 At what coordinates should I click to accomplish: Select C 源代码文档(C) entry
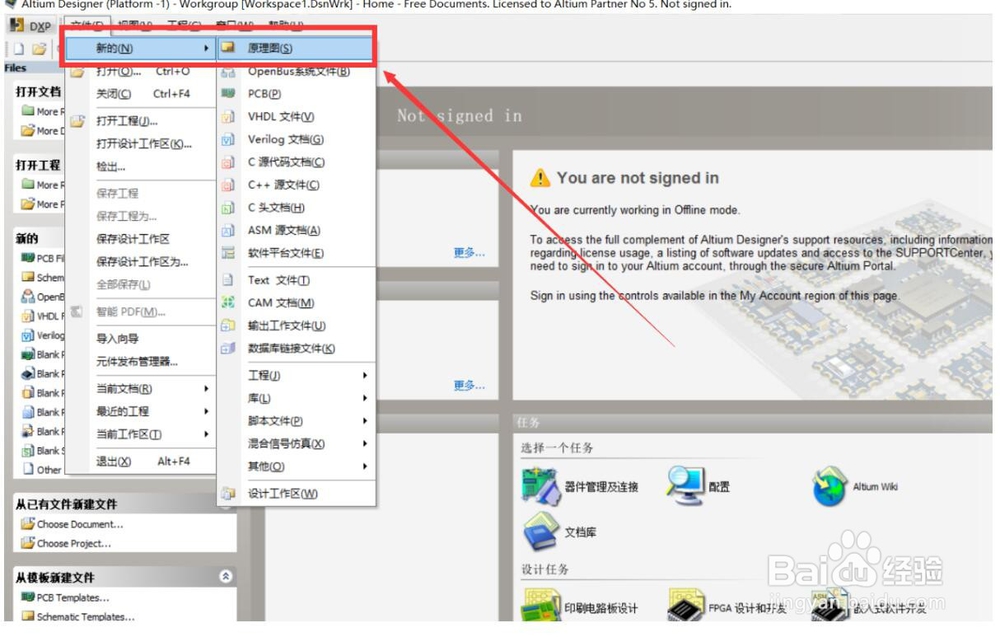point(286,162)
